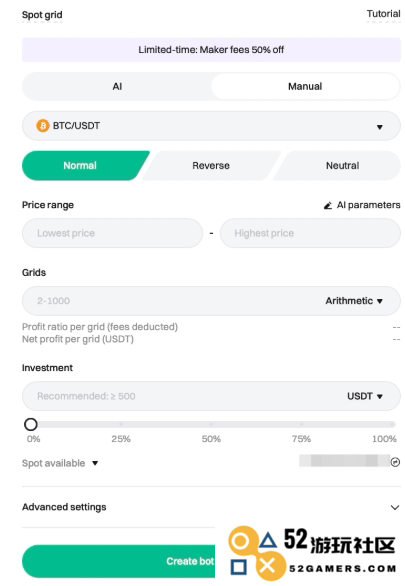405x586 pixels.
Task: Open the Arithmetic grid type dropdown
Action: click(x=354, y=301)
